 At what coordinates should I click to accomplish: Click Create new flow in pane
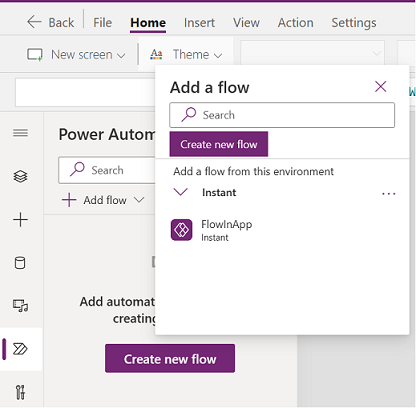(x=170, y=359)
